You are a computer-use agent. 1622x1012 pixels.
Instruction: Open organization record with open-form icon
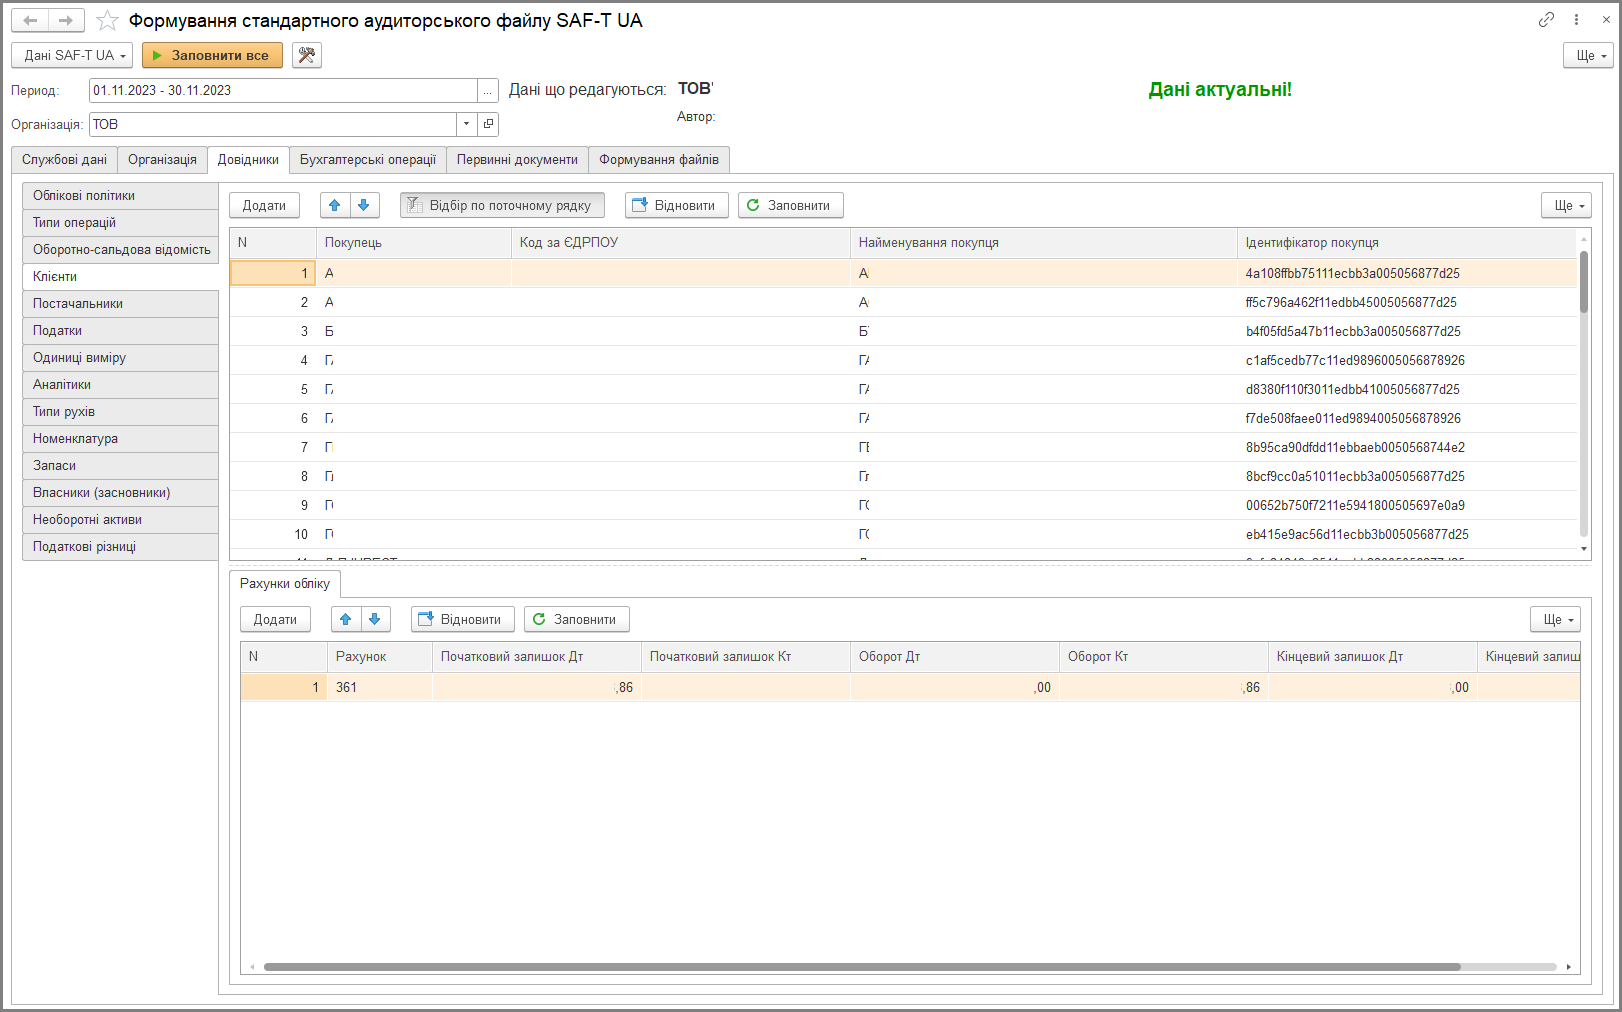pos(488,124)
